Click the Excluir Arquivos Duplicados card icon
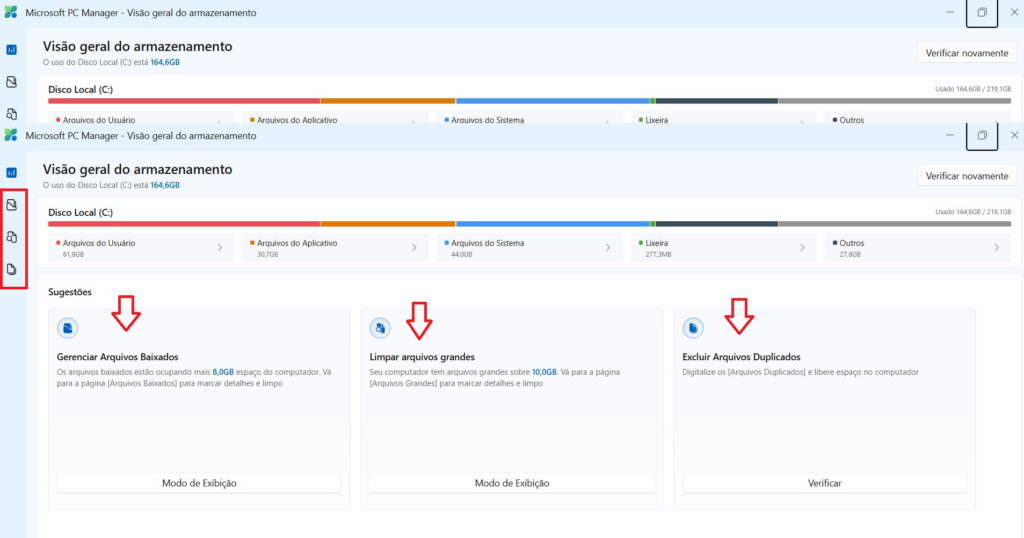The height and width of the screenshot is (538, 1024). click(693, 328)
